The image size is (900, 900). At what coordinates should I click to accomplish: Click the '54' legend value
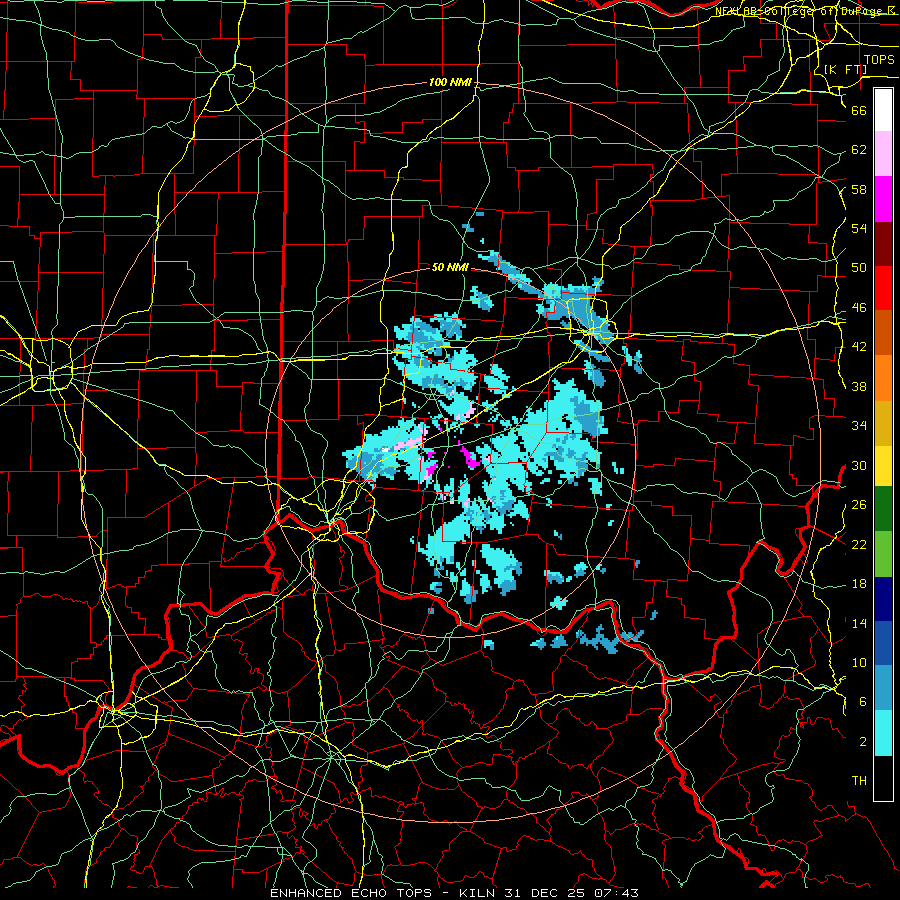(859, 228)
